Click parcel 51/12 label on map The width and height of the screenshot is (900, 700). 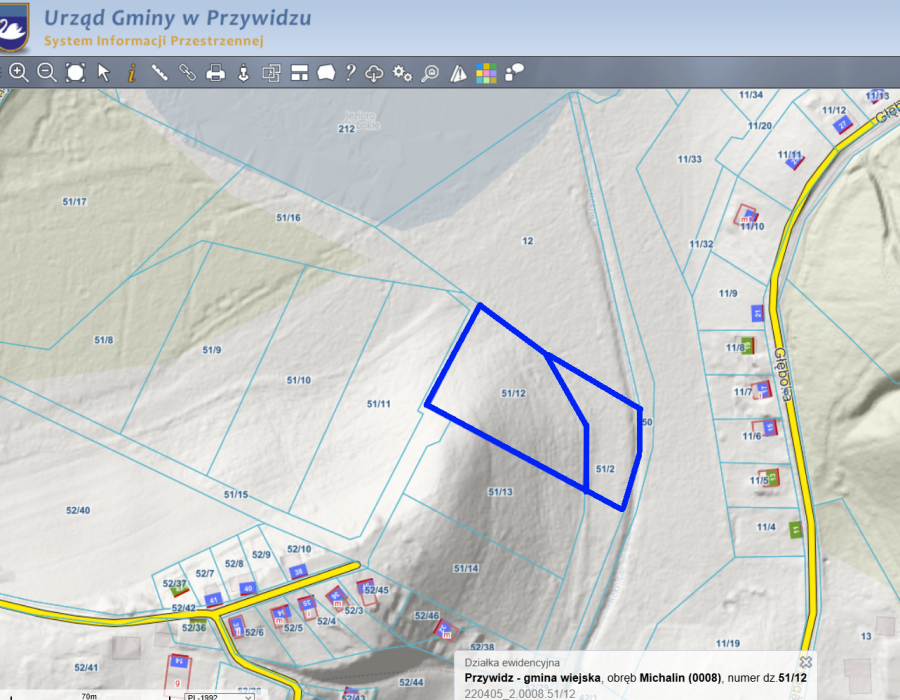tap(513, 394)
